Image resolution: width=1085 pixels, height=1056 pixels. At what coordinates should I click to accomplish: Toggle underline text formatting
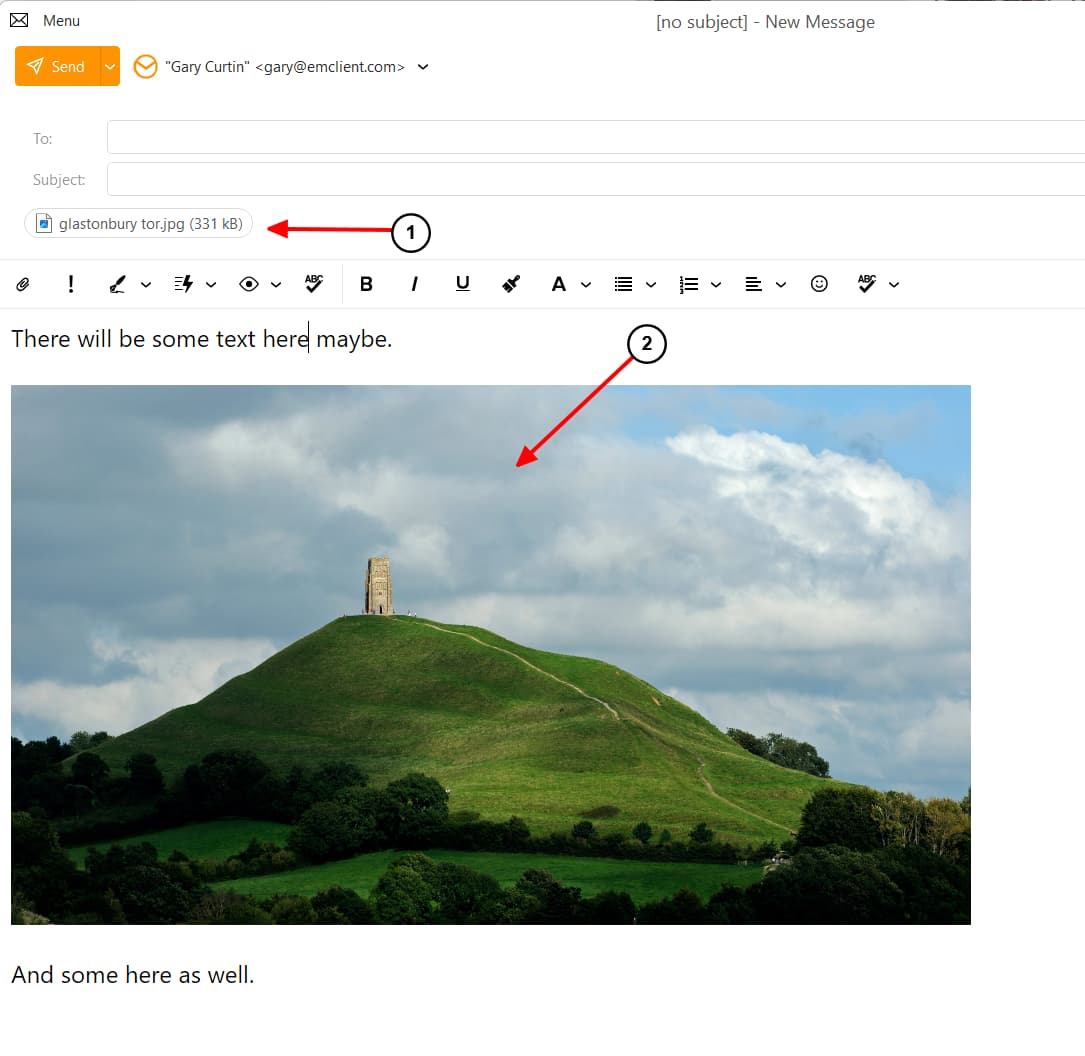[462, 284]
